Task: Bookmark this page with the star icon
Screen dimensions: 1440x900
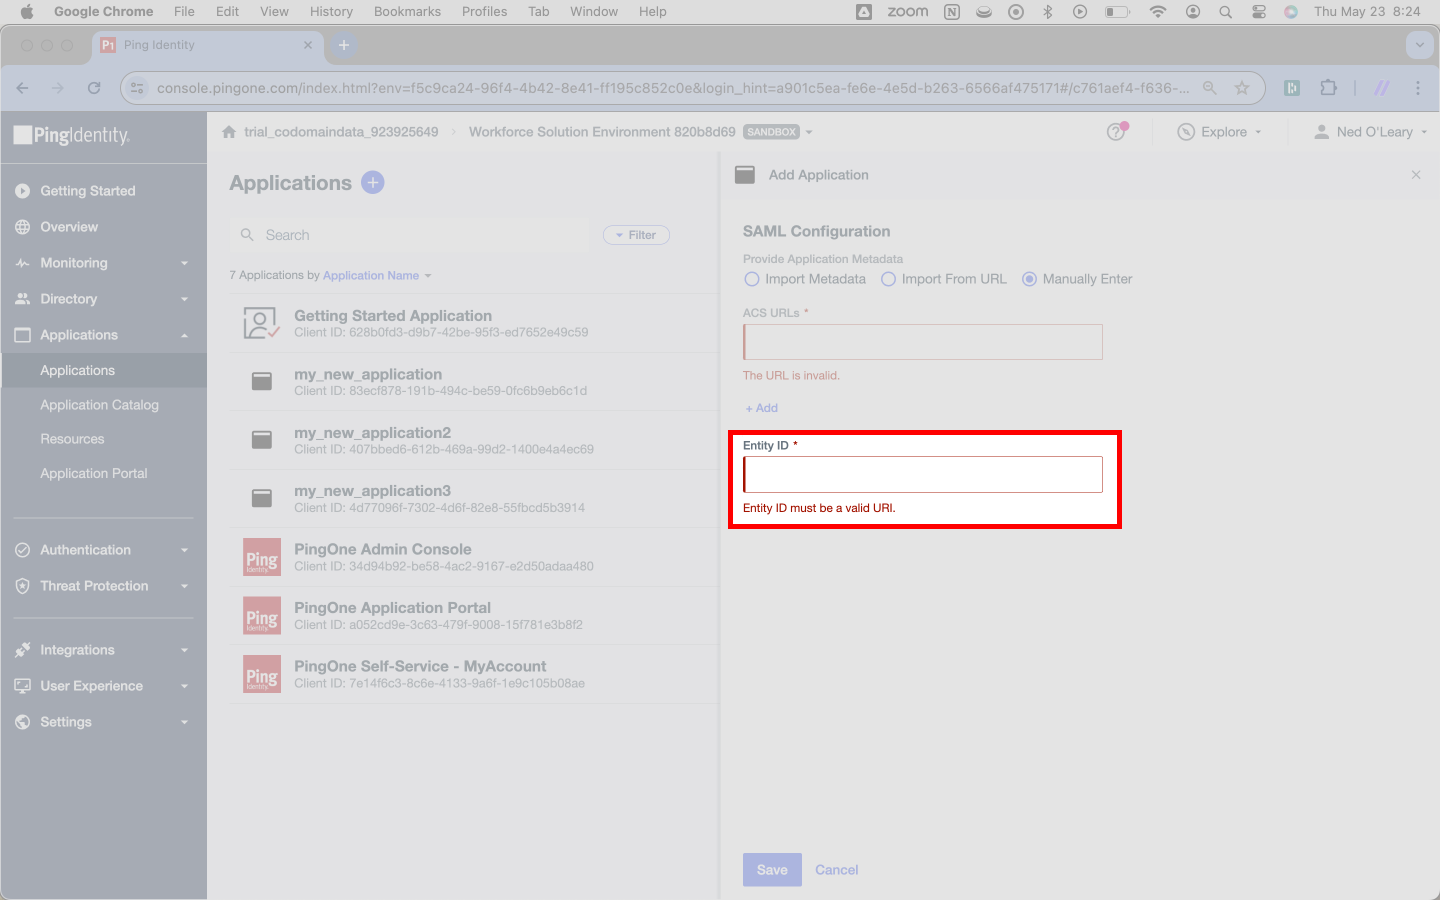Action: 1242,88
